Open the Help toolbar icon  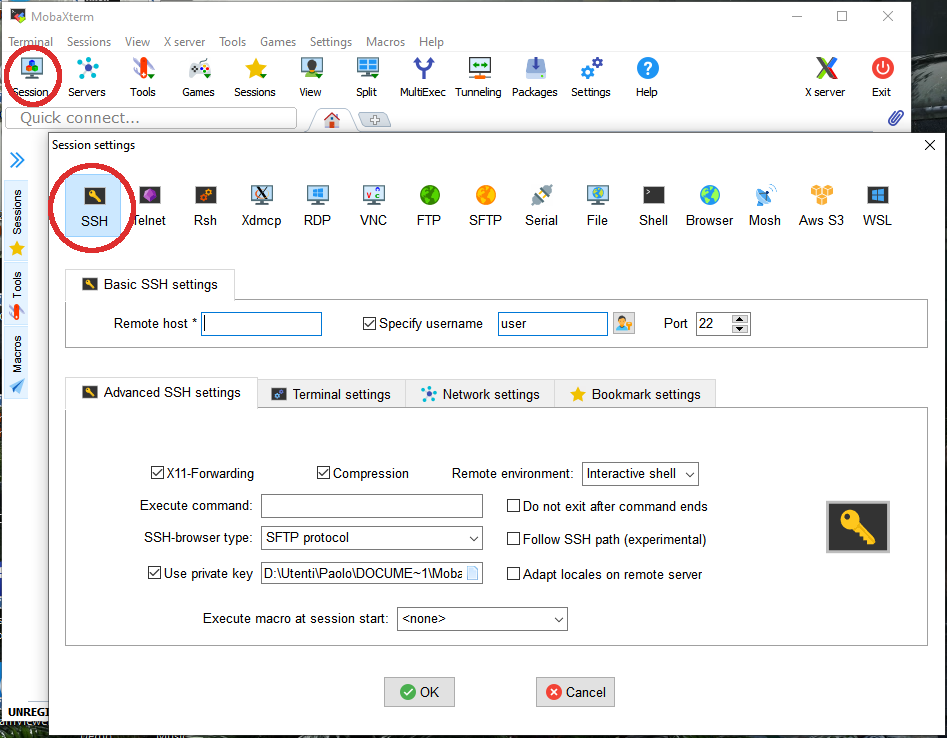pyautogui.click(x=647, y=77)
